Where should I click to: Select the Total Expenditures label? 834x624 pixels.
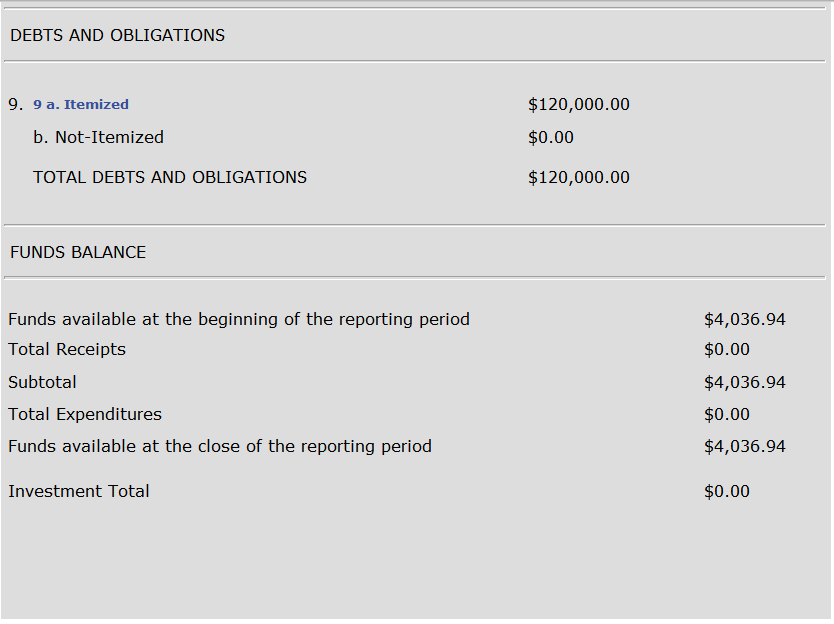point(85,414)
